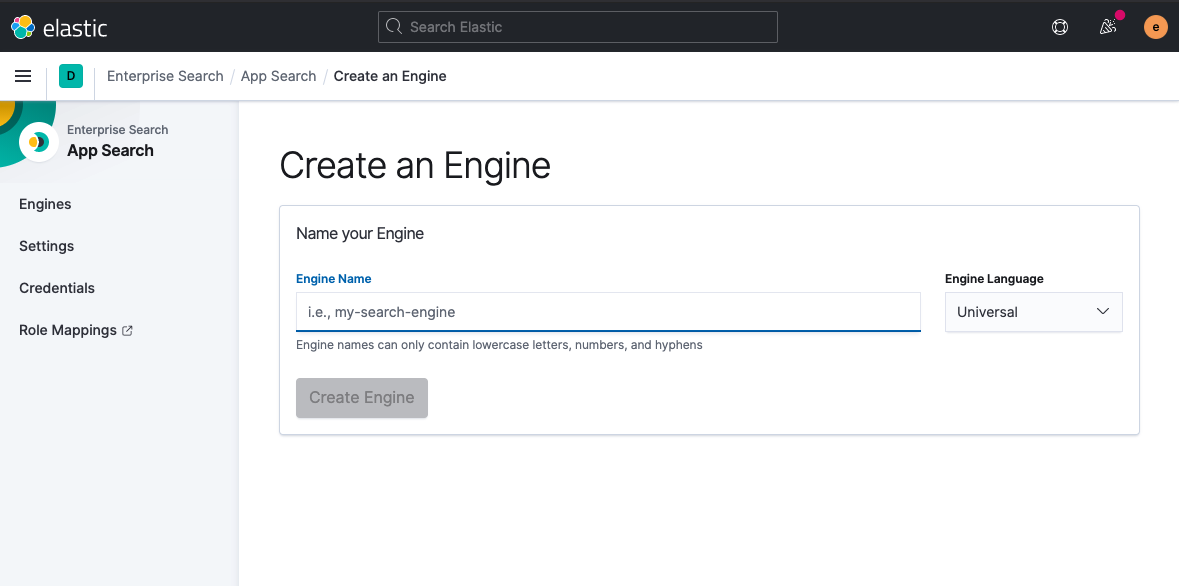
Task: Click the Engine Language dropdown chevron
Action: (x=1103, y=312)
